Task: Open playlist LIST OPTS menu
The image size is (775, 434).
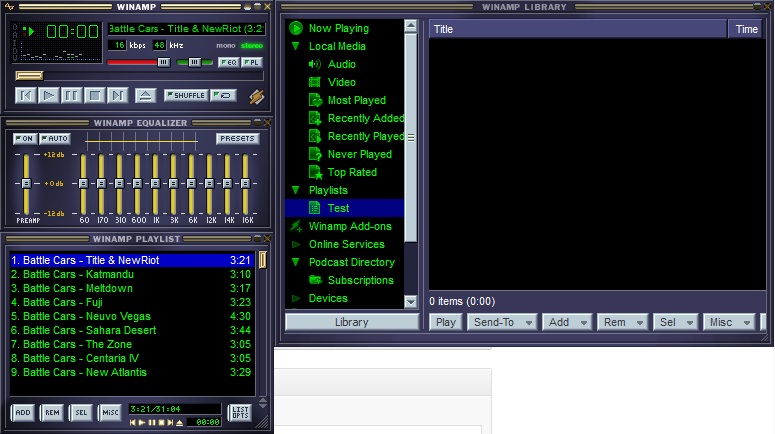Action: [240, 412]
